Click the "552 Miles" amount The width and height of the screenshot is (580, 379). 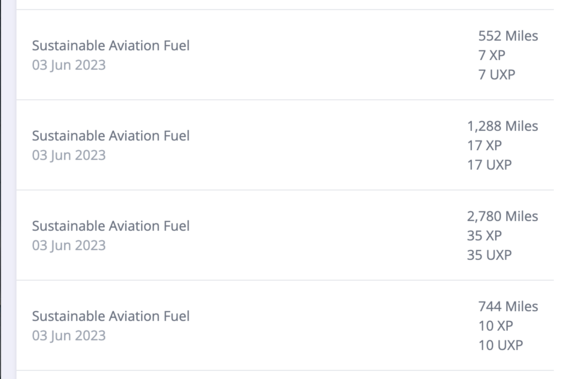[508, 36]
